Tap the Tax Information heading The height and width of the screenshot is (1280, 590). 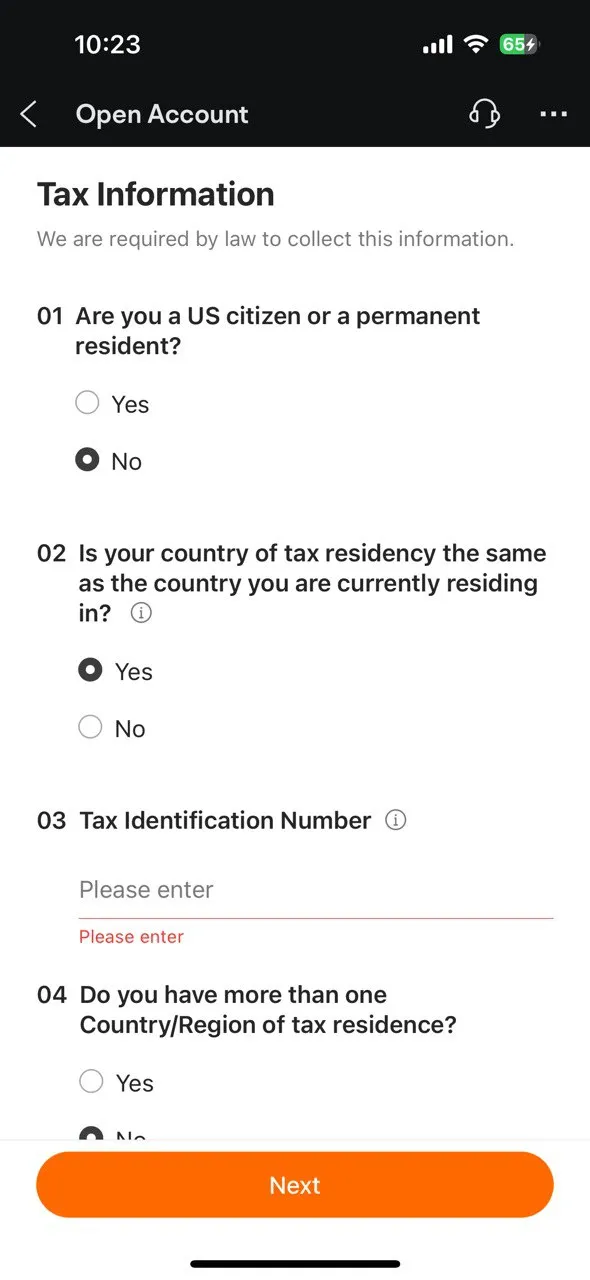(156, 194)
